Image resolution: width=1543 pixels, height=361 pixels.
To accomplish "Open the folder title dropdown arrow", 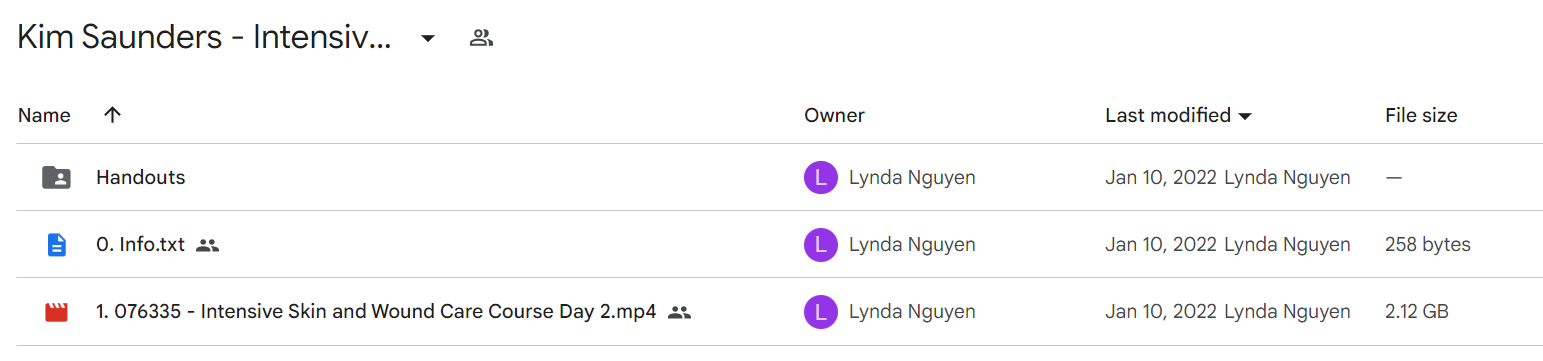I will [x=428, y=39].
